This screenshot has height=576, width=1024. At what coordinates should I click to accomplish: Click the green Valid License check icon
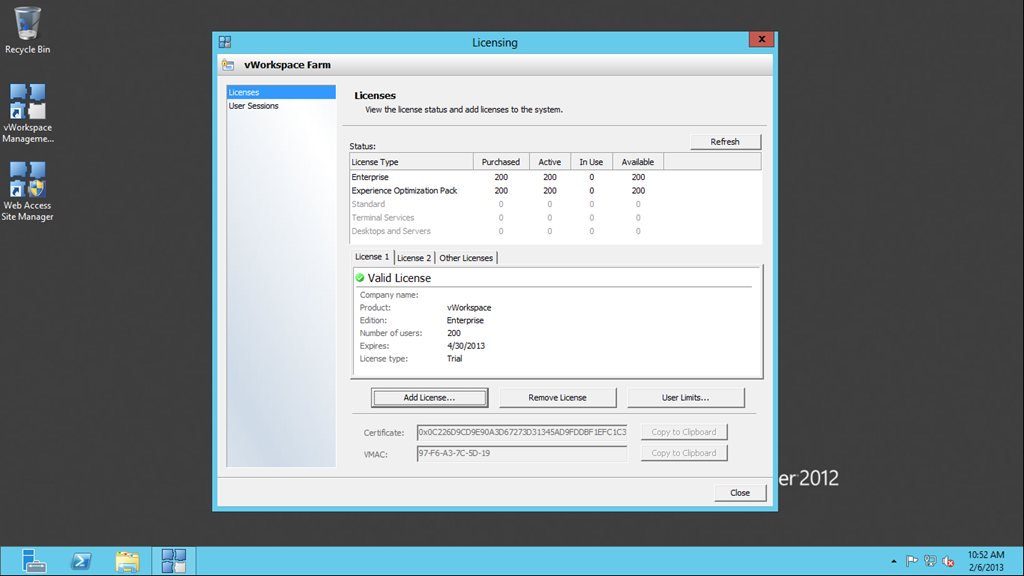(360, 278)
